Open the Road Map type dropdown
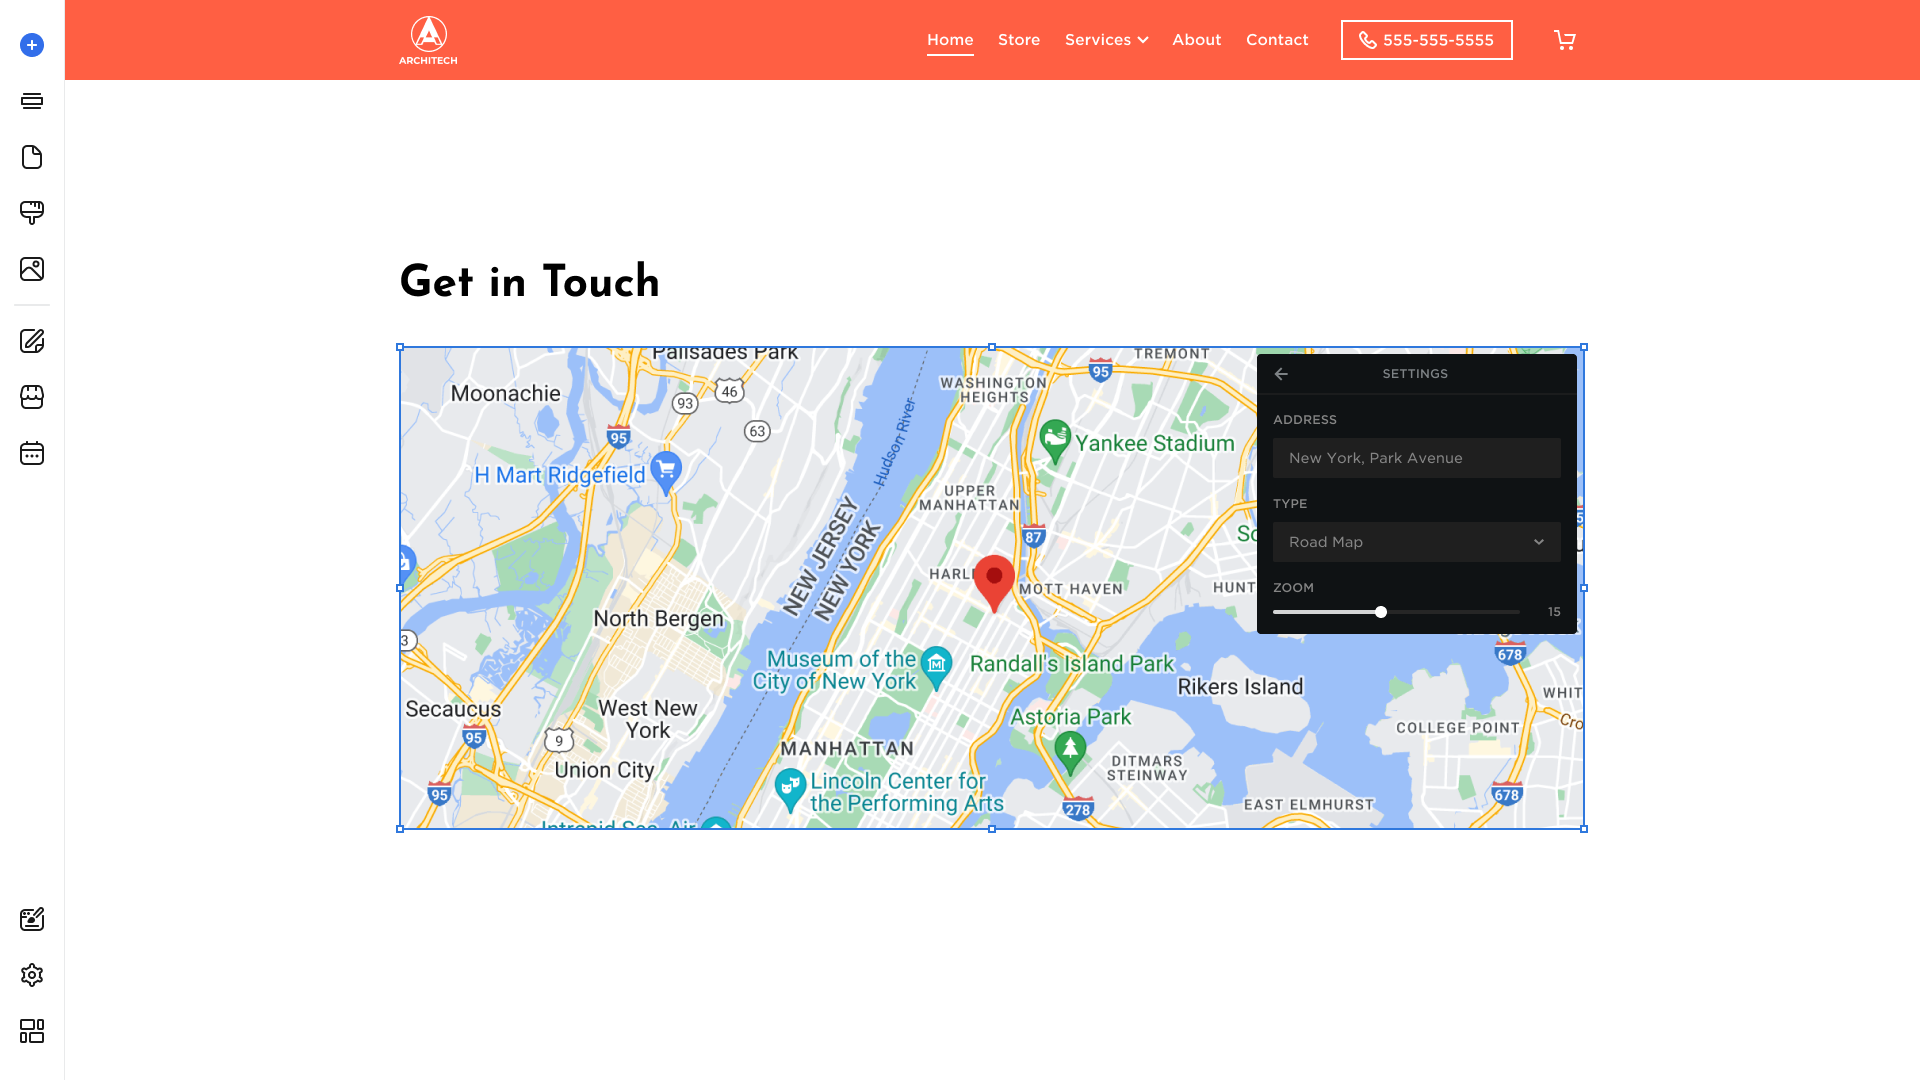Image resolution: width=1920 pixels, height=1080 pixels. (x=1416, y=542)
